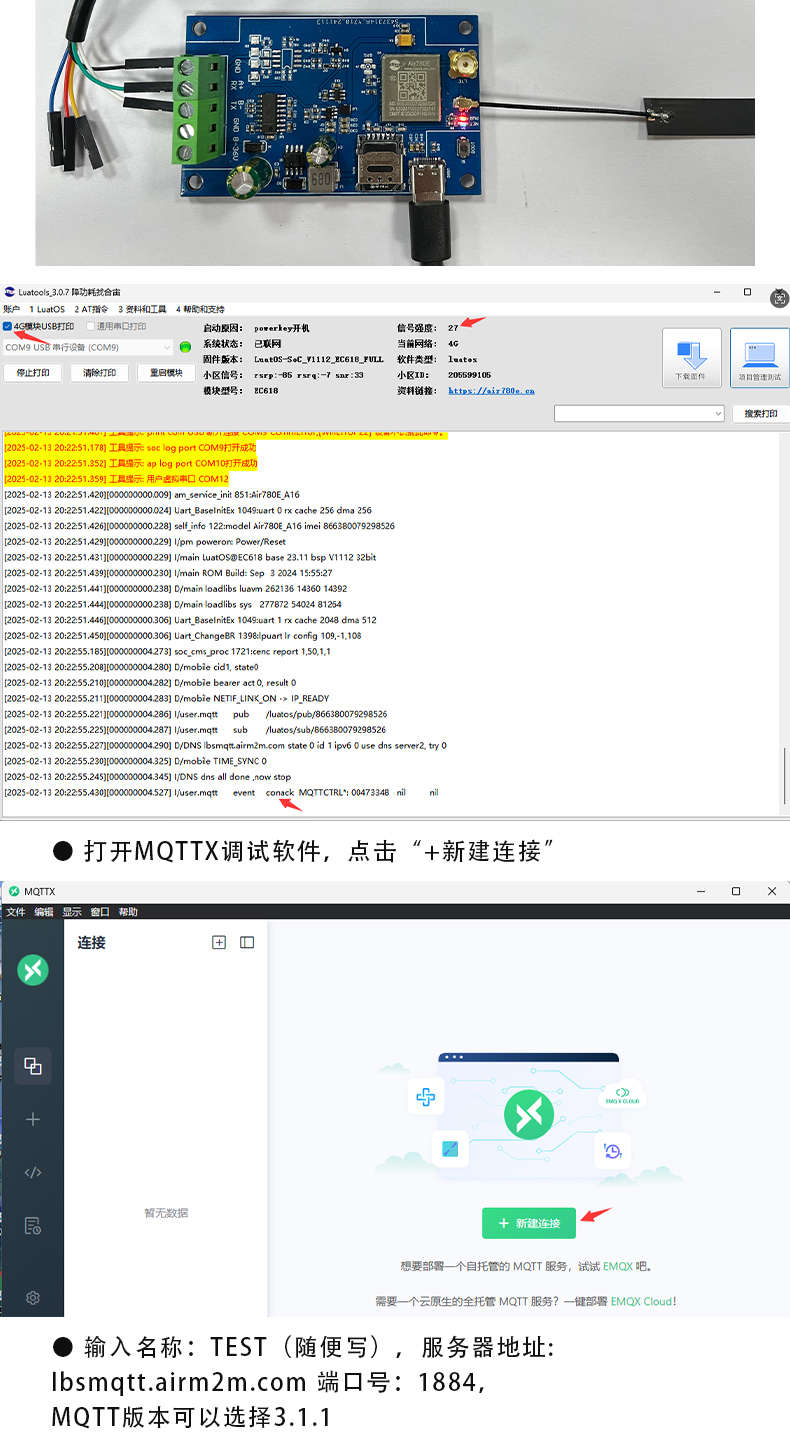Toggle the 通用串口打印 checkbox

90,326
